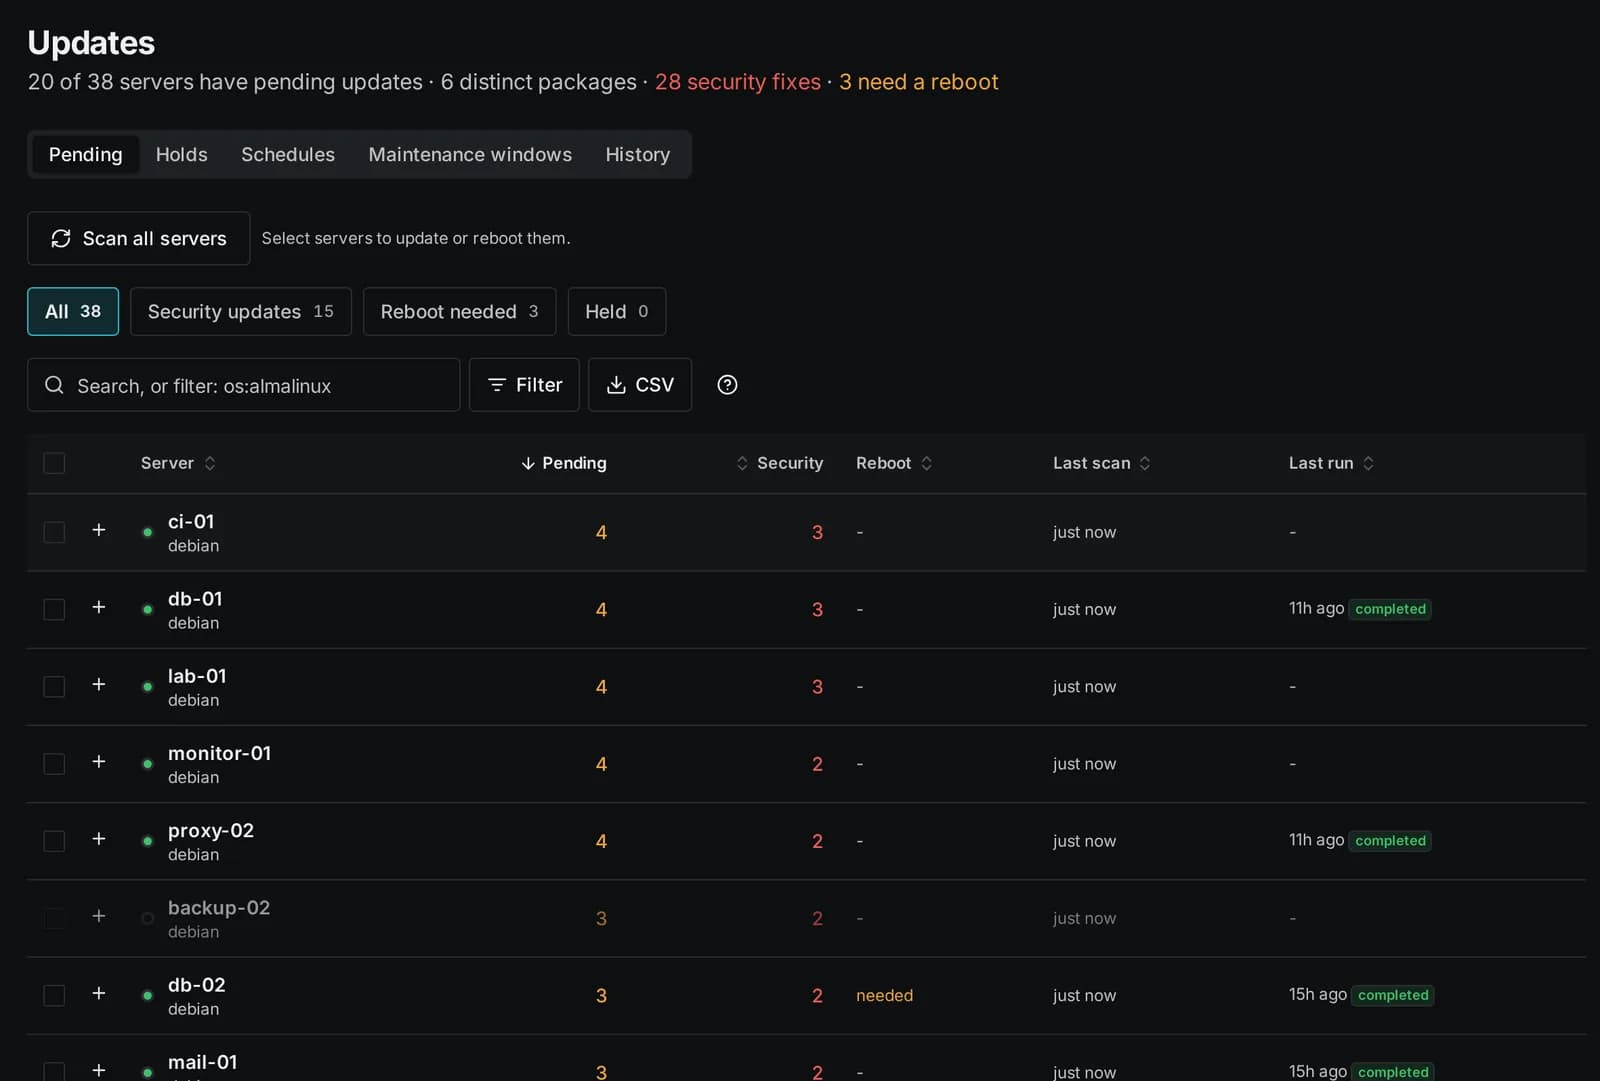Viewport: 1600px width, 1081px height.
Task: Select the proxy-02 row checkbox
Action: 54,840
